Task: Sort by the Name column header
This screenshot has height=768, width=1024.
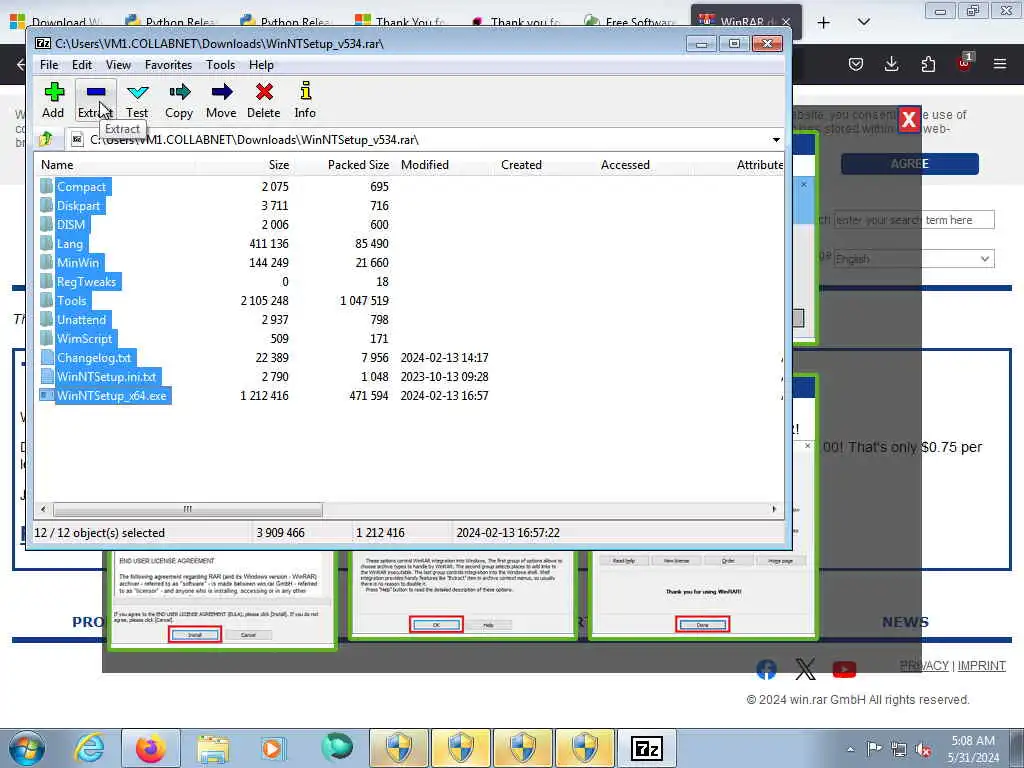Action: point(57,165)
